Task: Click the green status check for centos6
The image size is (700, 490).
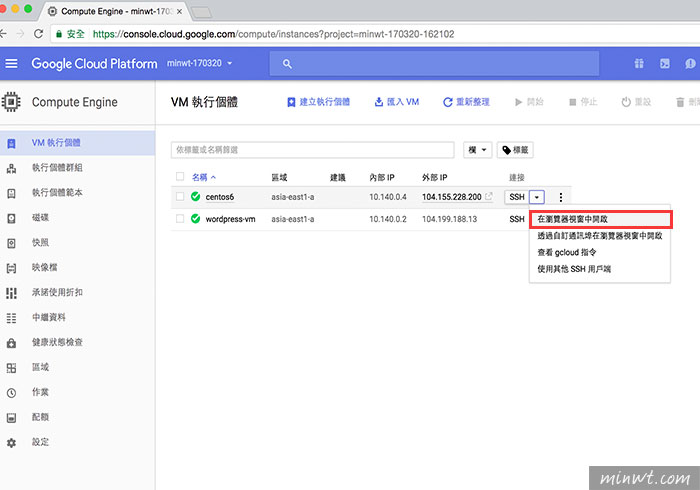Action: pyautogui.click(x=195, y=196)
